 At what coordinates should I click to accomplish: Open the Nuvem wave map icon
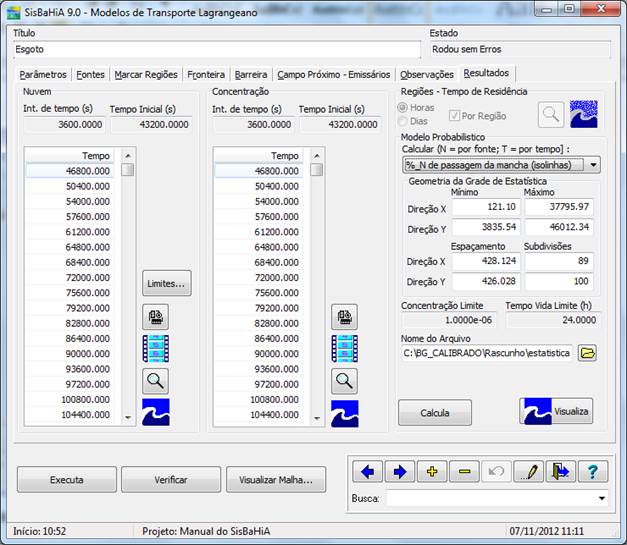tap(156, 412)
